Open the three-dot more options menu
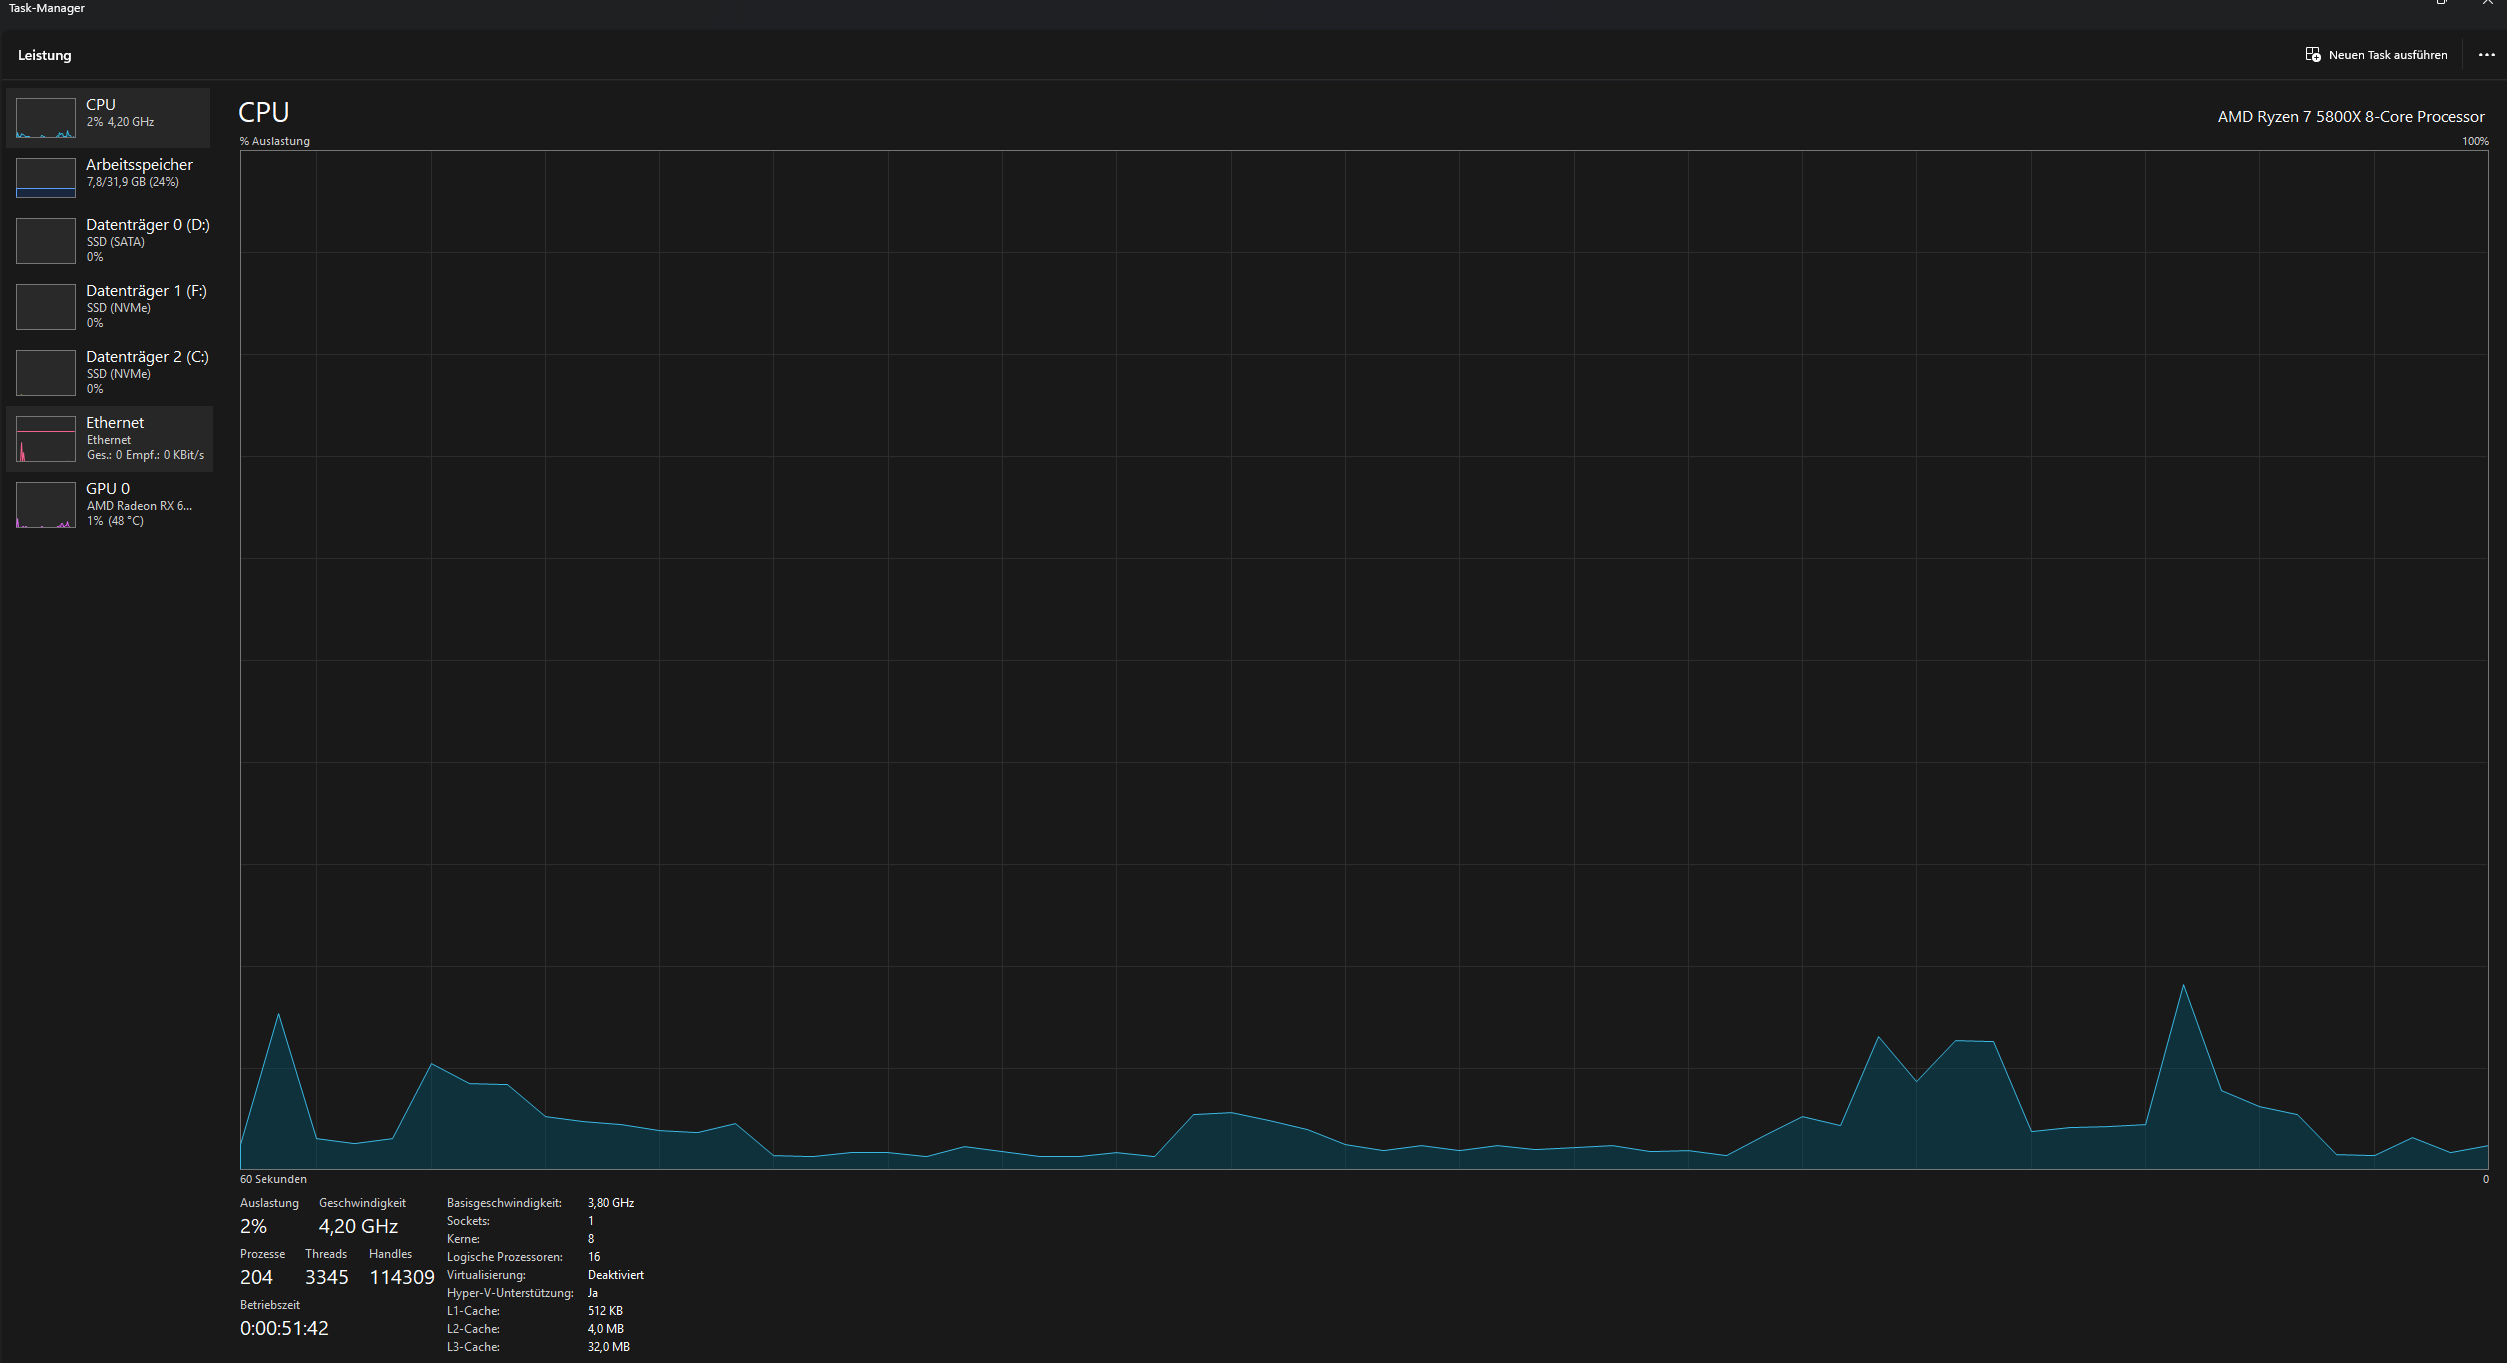The height and width of the screenshot is (1363, 2507). [x=2486, y=55]
